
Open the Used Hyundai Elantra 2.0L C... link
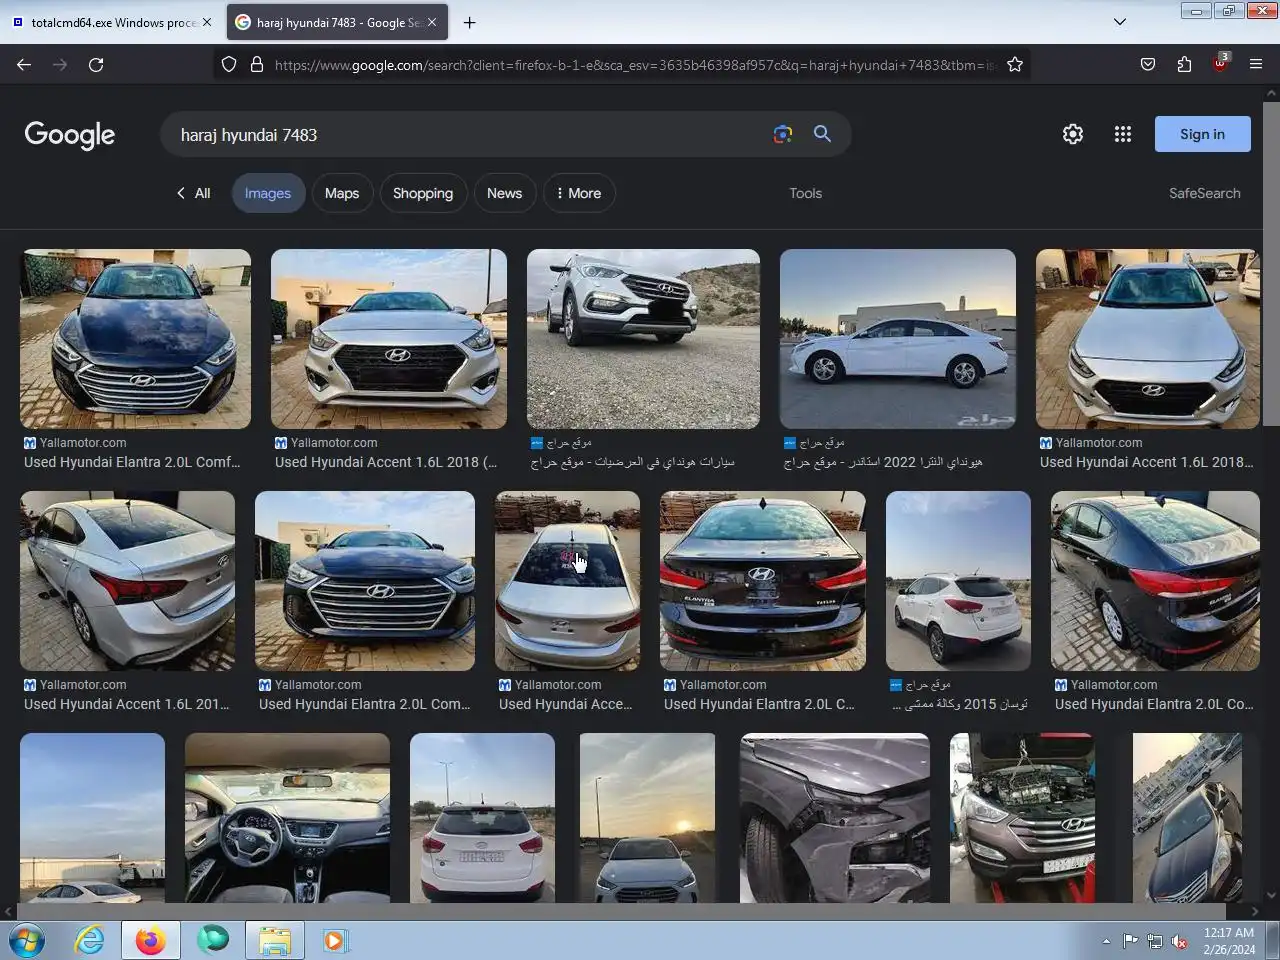click(x=759, y=704)
